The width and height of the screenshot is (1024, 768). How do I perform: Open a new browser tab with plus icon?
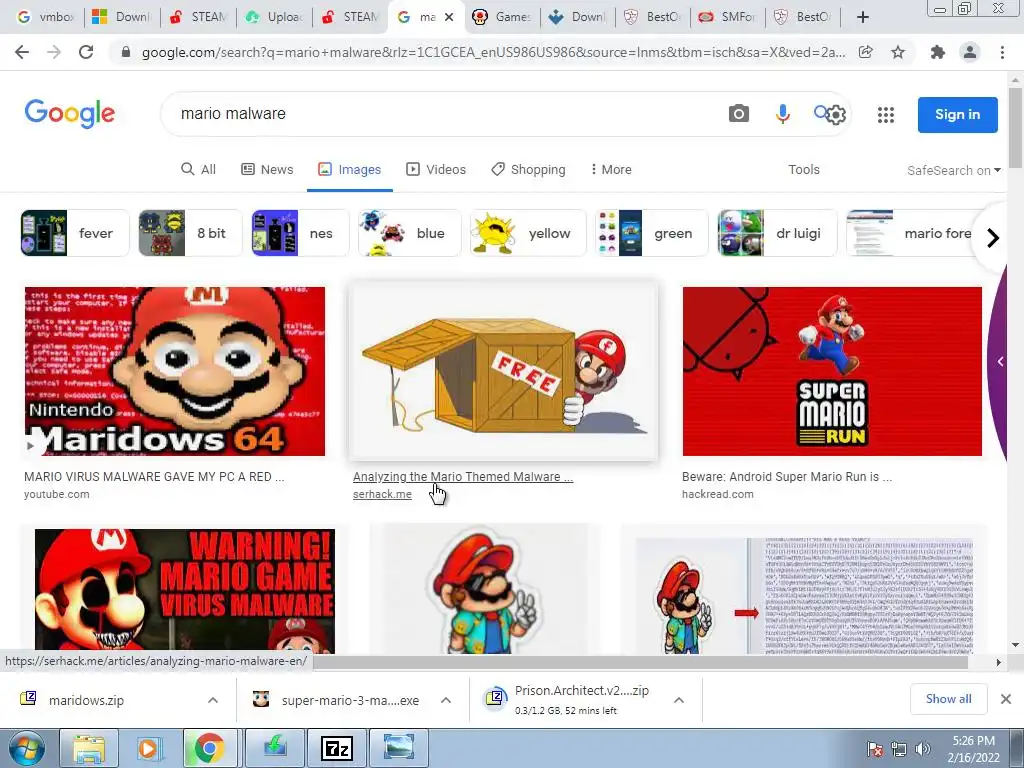pyautogui.click(x=863, y=17)
